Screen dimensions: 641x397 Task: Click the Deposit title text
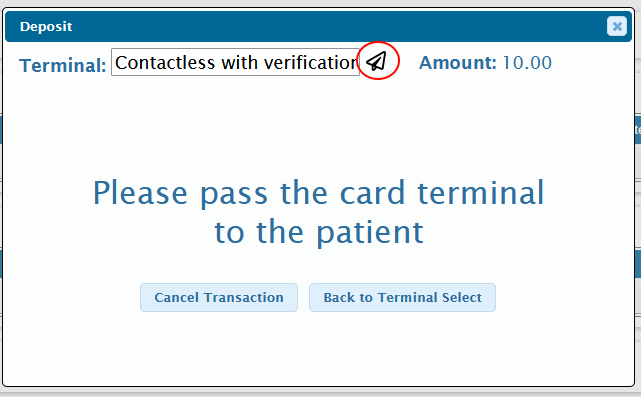coord(46,27)
